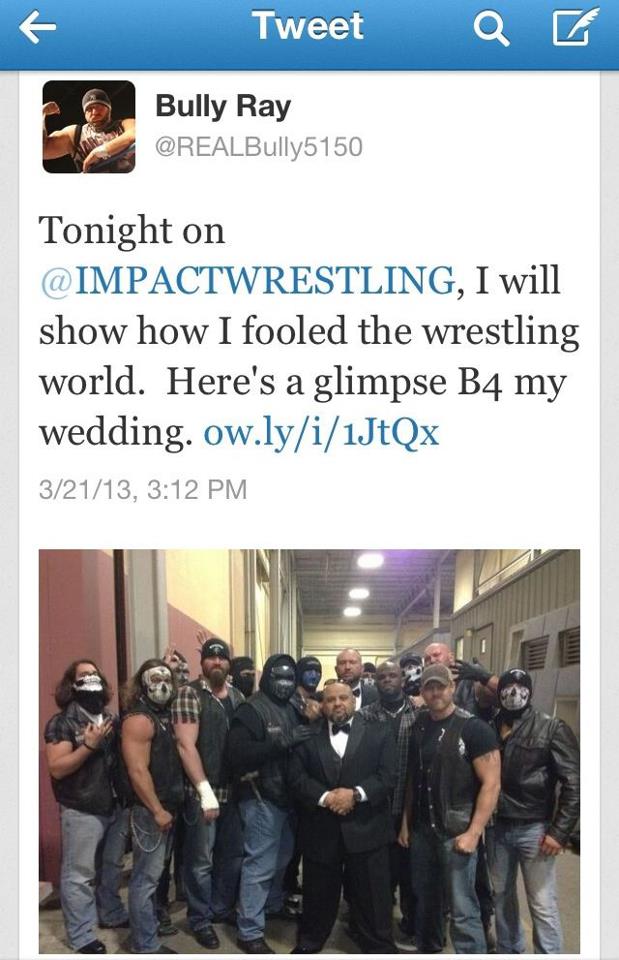Tap the @REALBully5150 handle
The image size is (619, 960).
click(x=259, y=147)
